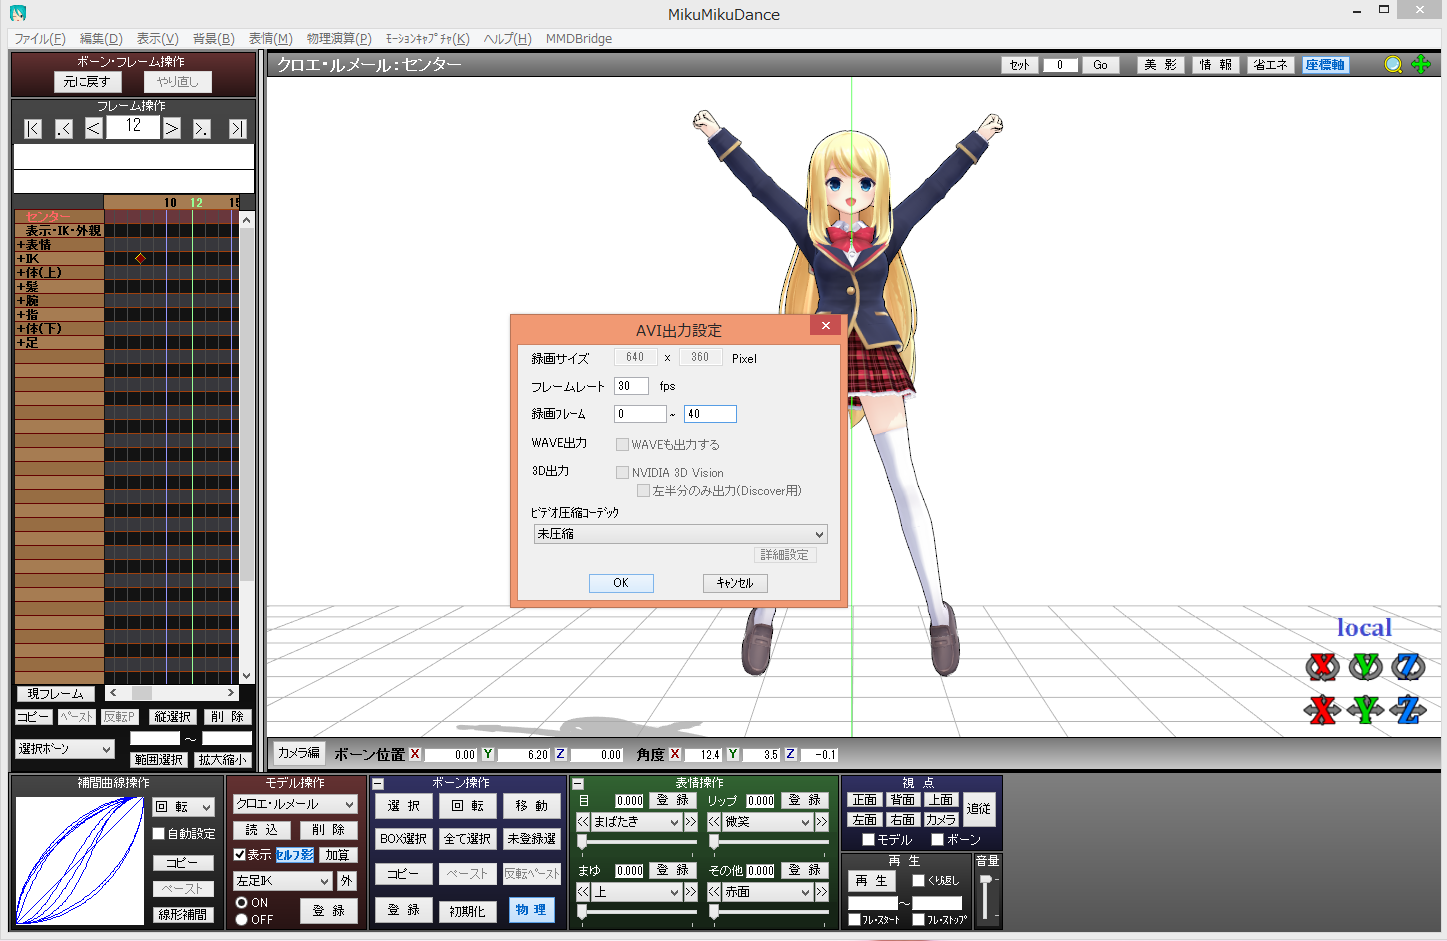The width and height of the screenshot is (1447, 941).
Task: Go to previous keyframe with the .< button
Action: coord(64,128)
